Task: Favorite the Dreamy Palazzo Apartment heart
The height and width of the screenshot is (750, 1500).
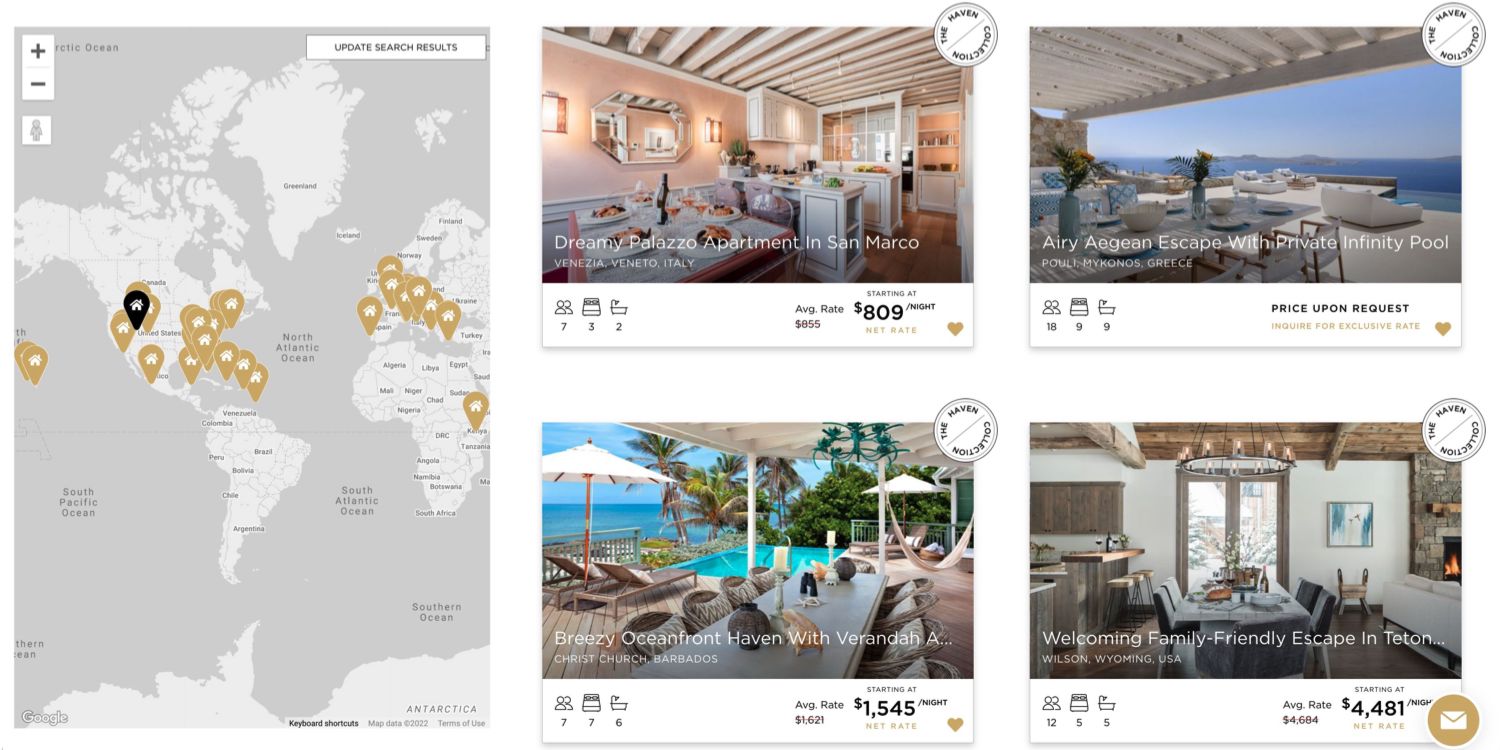Action: coord(955,329)
